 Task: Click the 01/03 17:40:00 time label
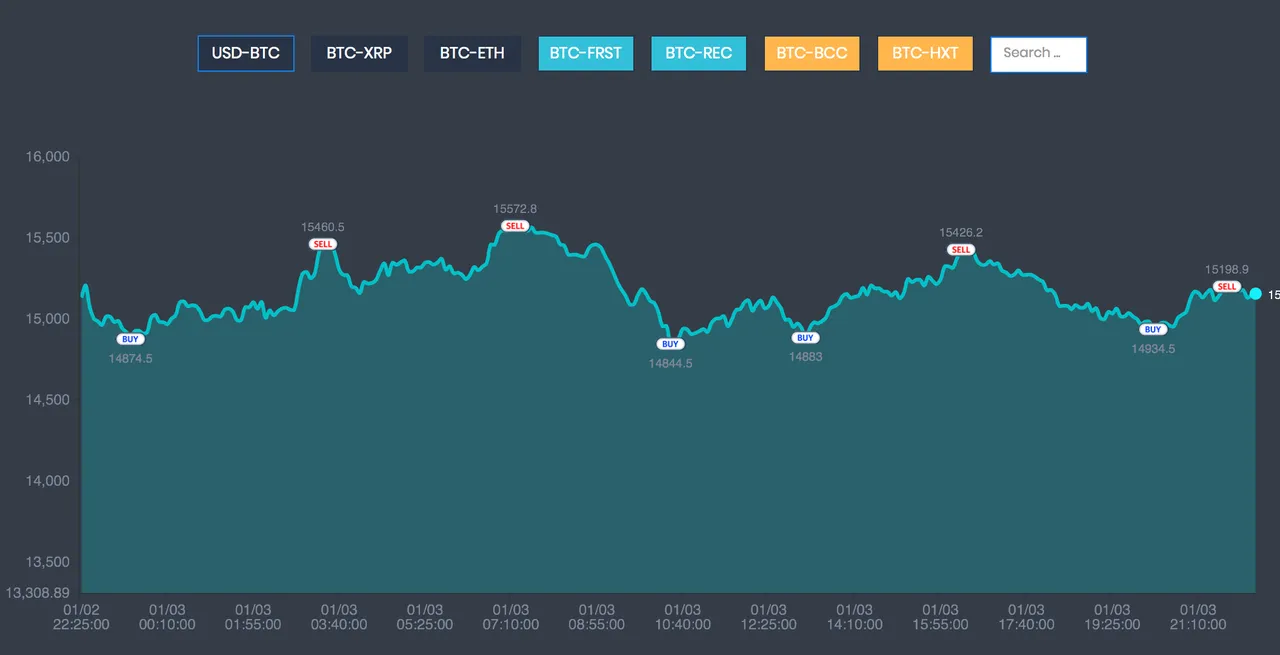[1027, 617]
